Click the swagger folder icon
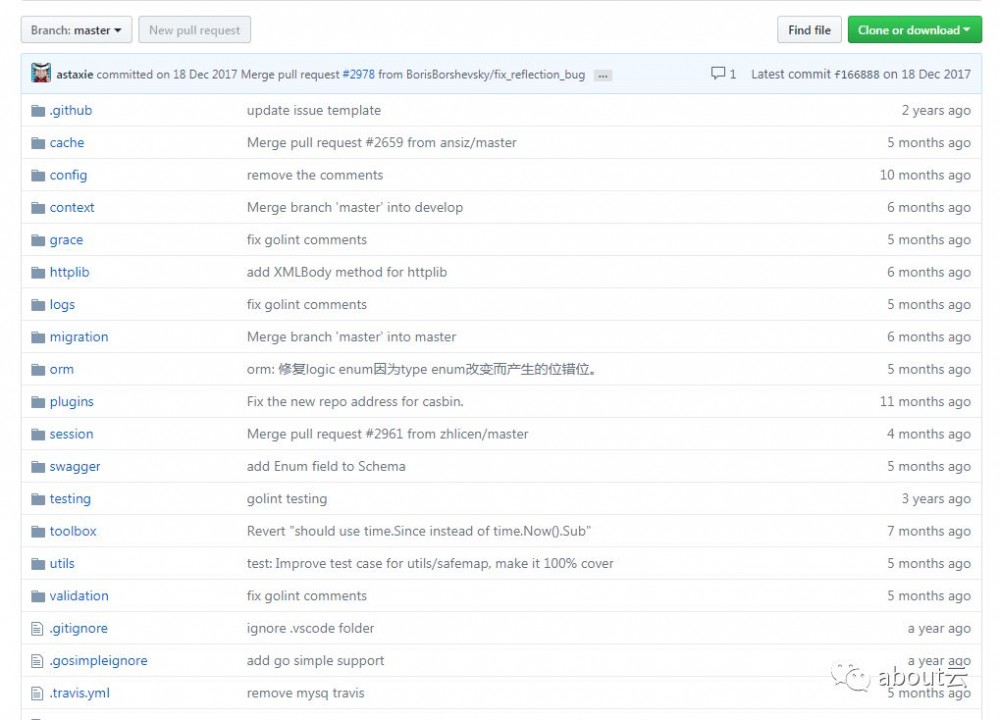 (x=38, y=467)
